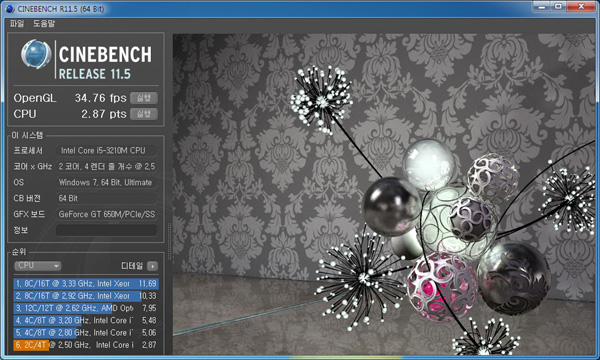This screenshot has width=600, height=360.
Task: Run the OpenGL benchmark with 실행
Action: tap(144, 98)
